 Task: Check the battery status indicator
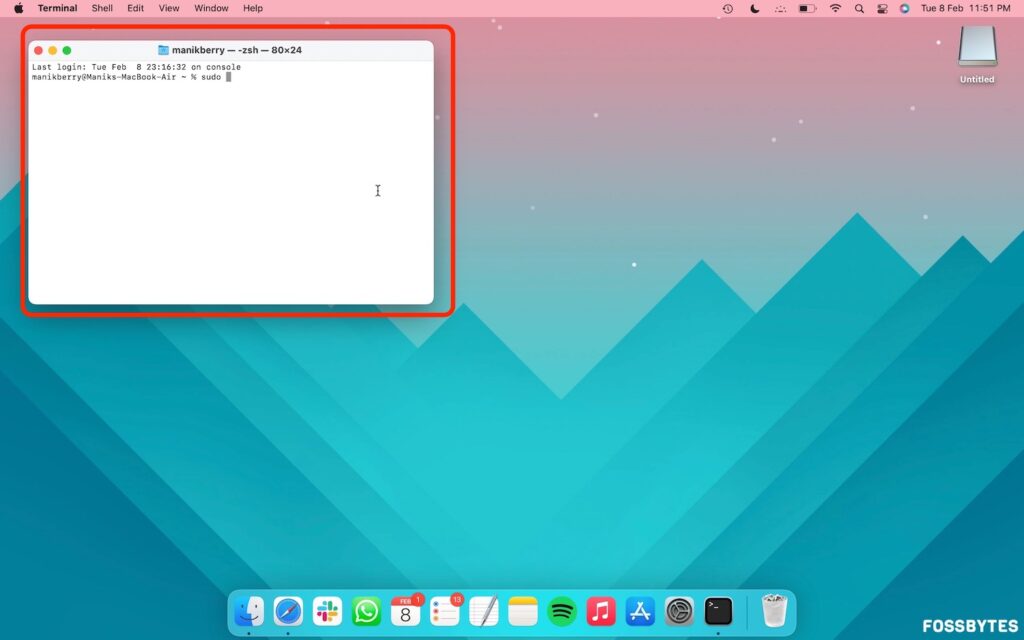[806, 9]
